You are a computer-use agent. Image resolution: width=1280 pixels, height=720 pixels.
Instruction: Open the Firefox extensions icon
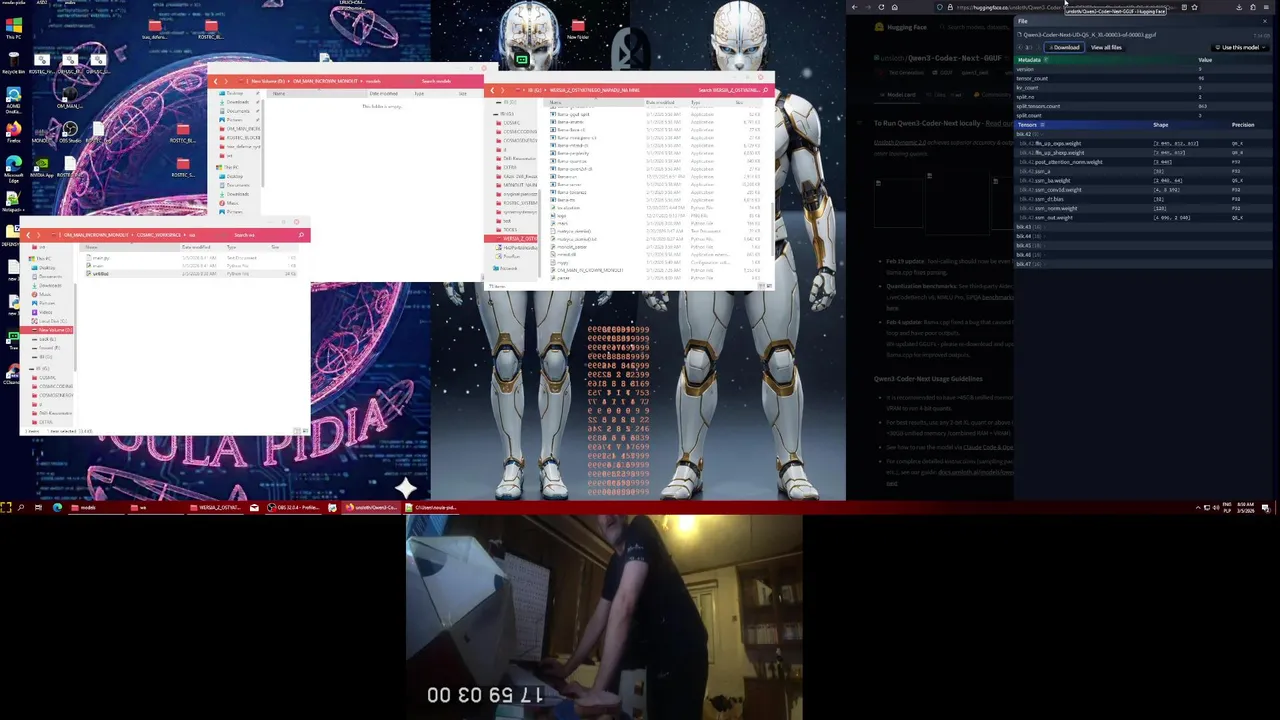(x=1253, y=7)
